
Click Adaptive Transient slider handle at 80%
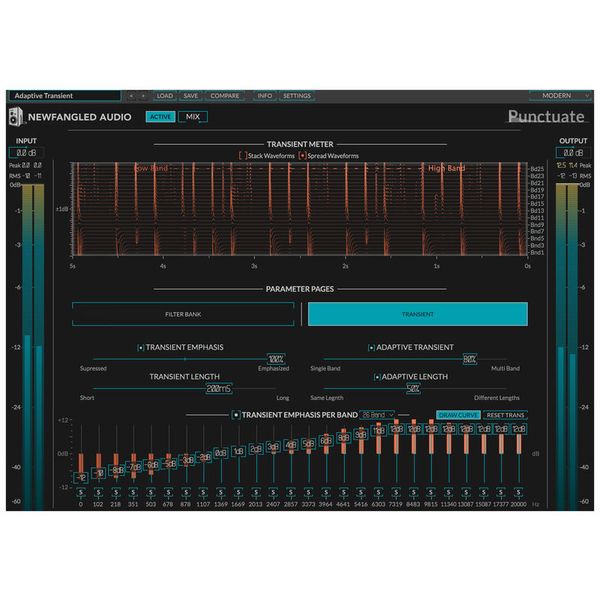(470, 359)
